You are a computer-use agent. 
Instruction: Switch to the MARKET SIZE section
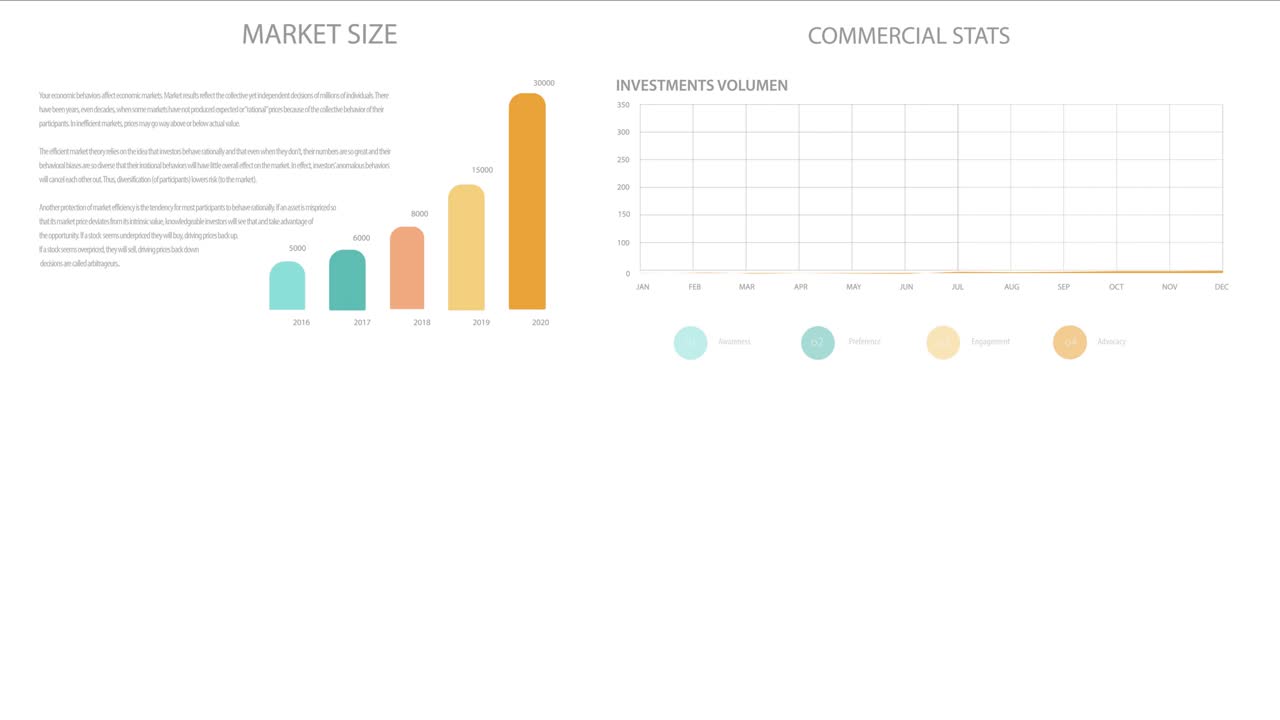(x=319, y=33)
